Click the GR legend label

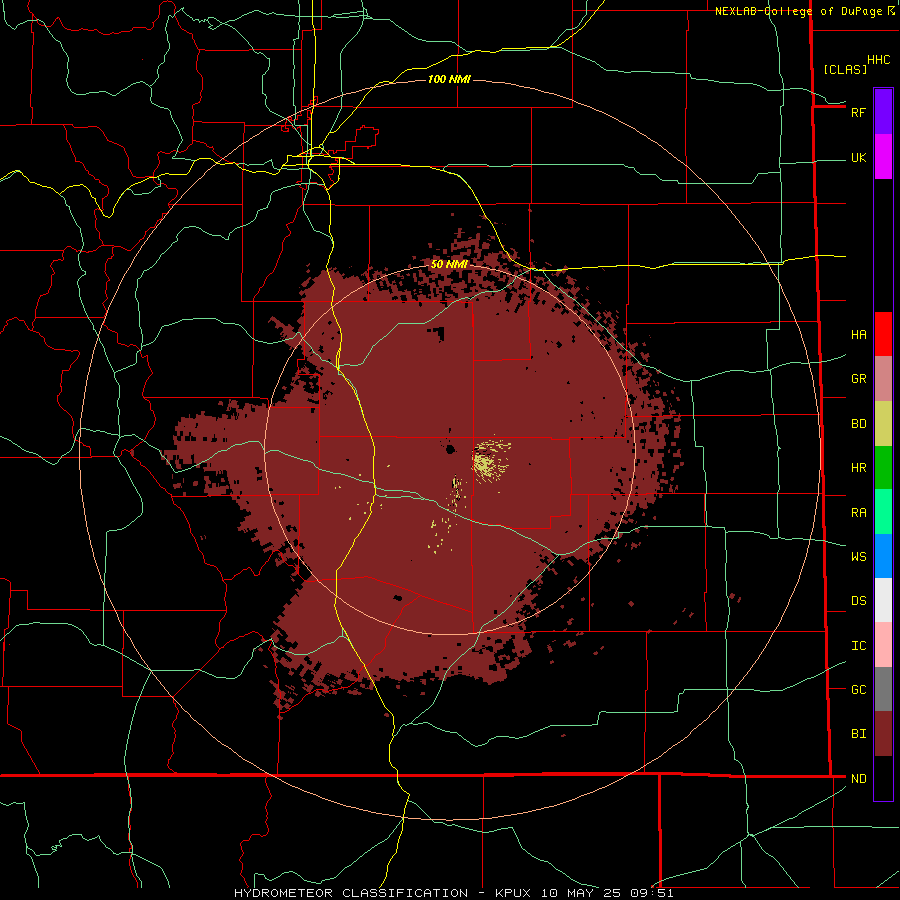pos(858,379)
